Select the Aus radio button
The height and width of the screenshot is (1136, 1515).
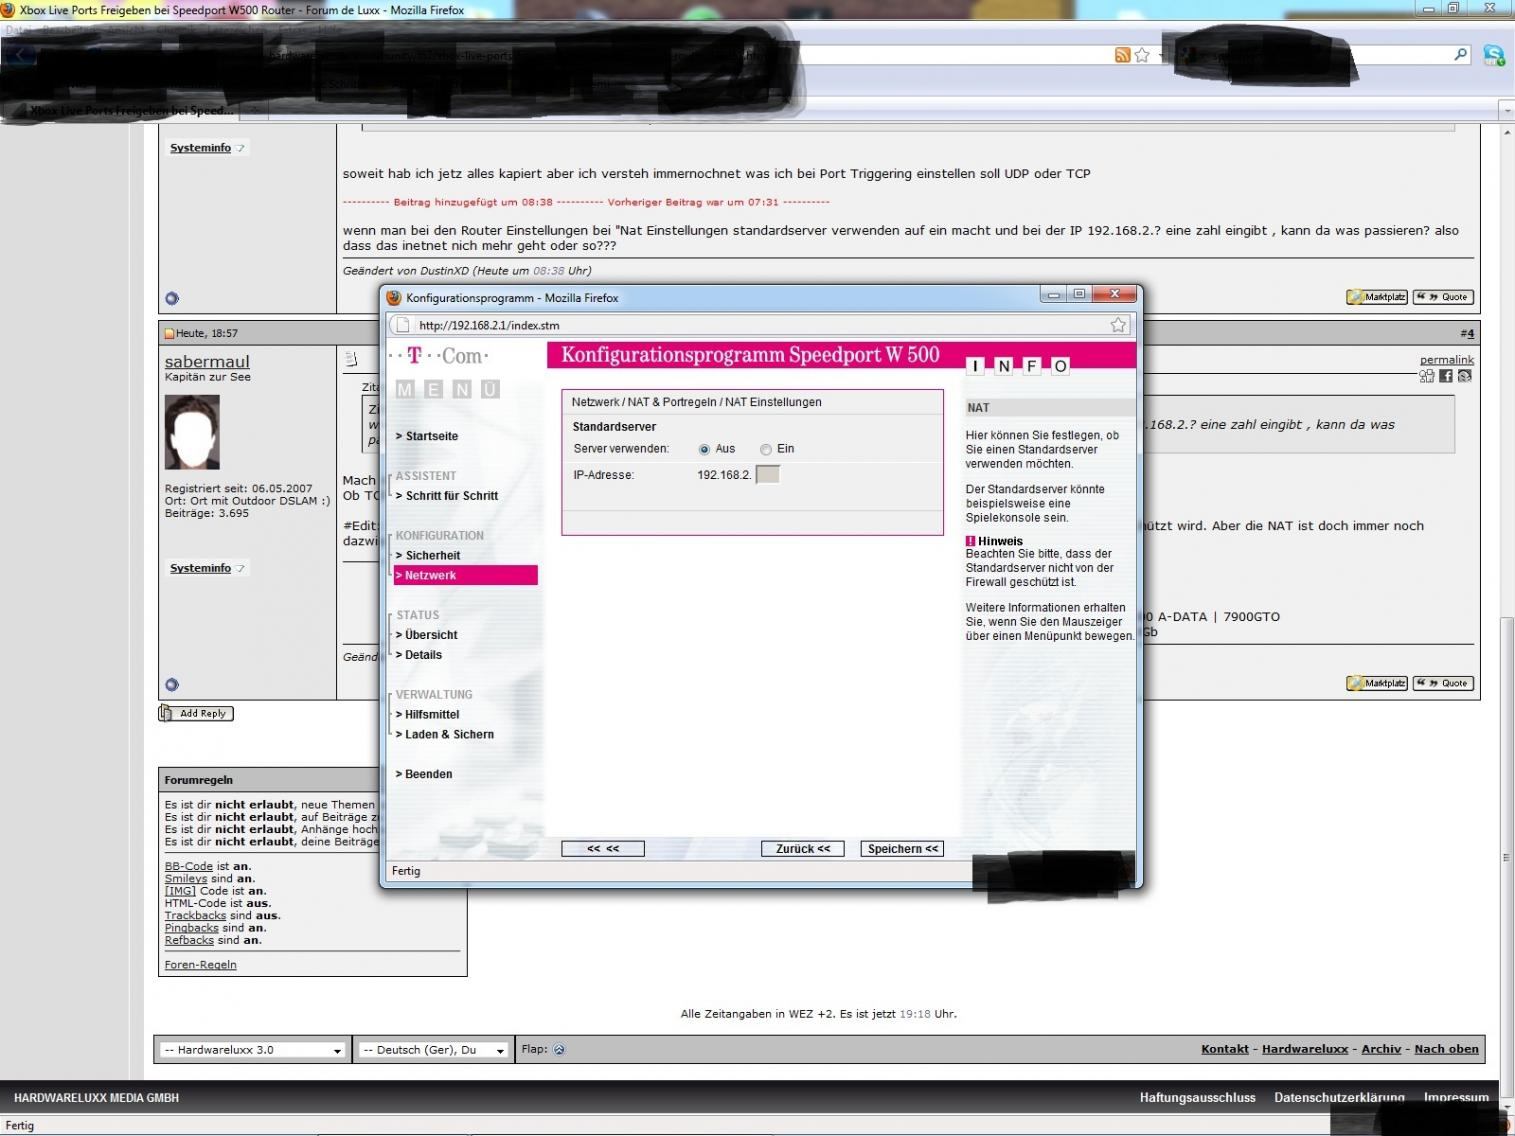click(x=704, y=449)
